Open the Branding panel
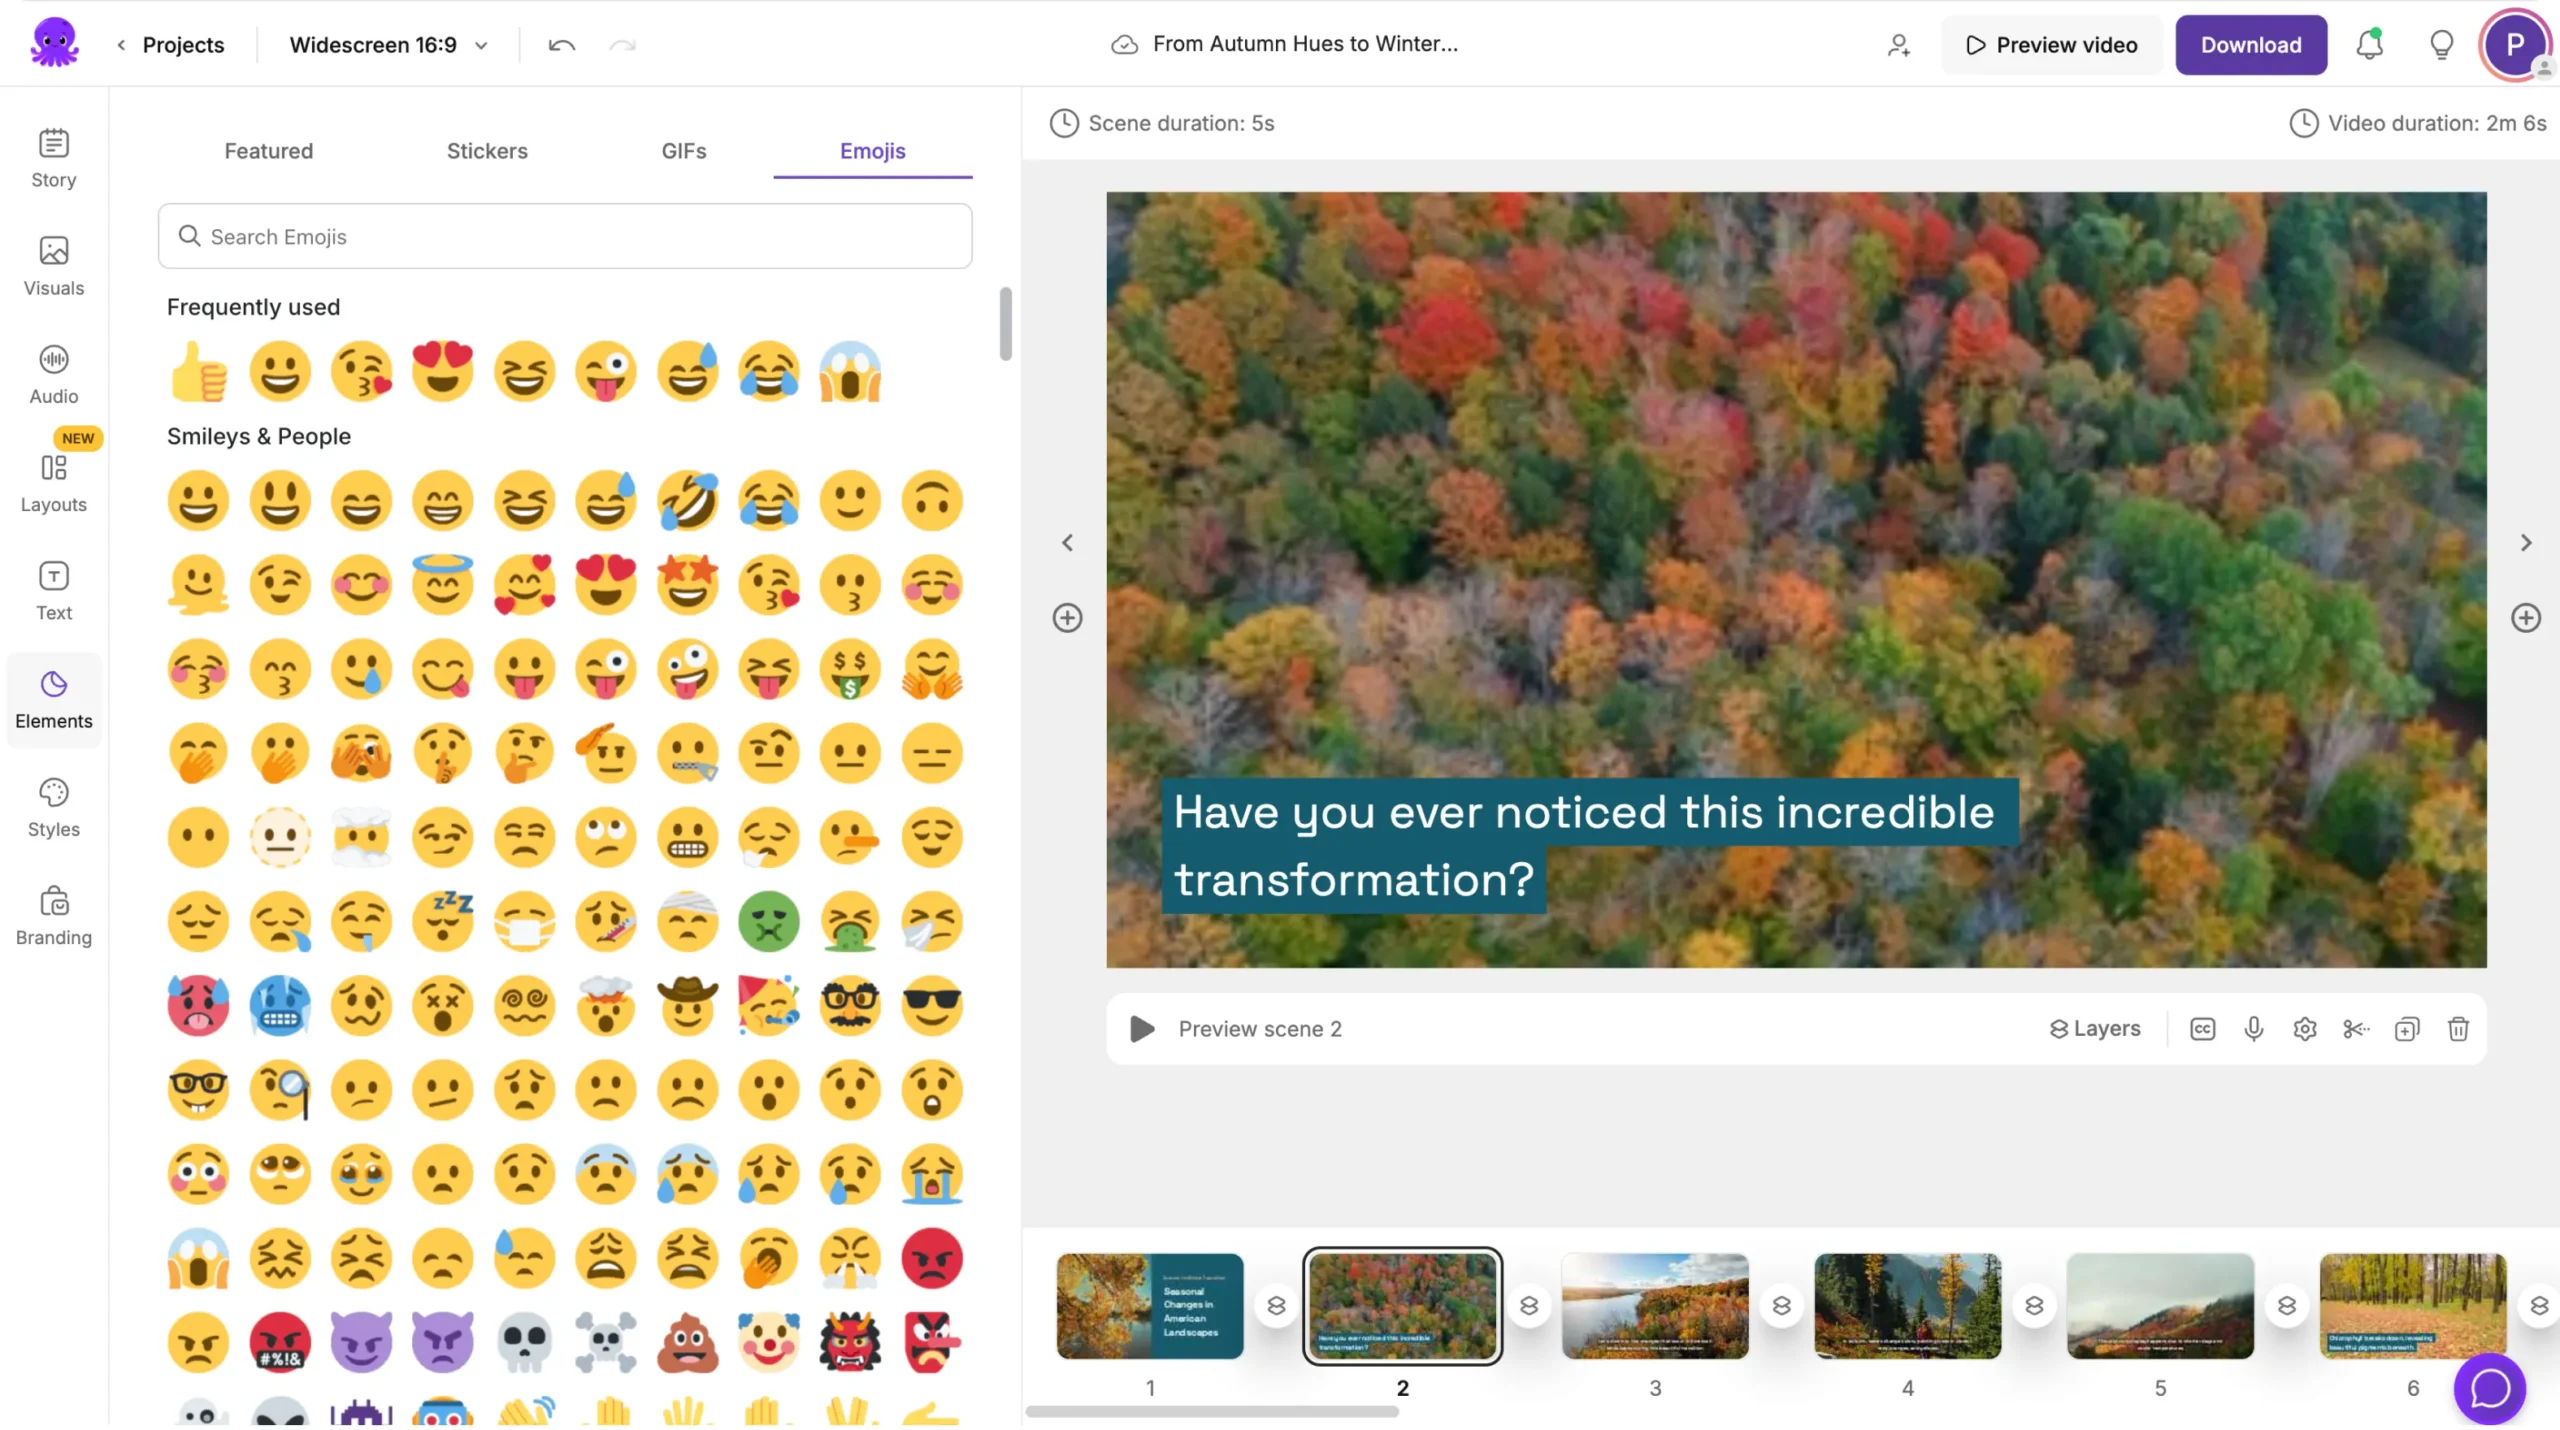 54,913
